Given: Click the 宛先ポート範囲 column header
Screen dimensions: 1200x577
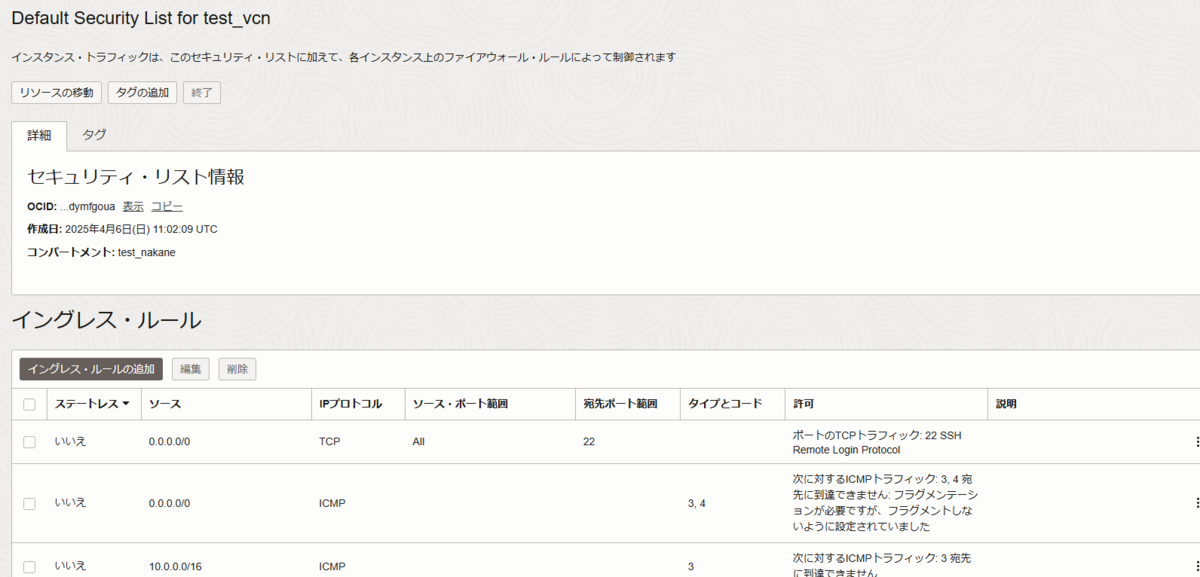Looking at the screenshot, I should [620, 404].
